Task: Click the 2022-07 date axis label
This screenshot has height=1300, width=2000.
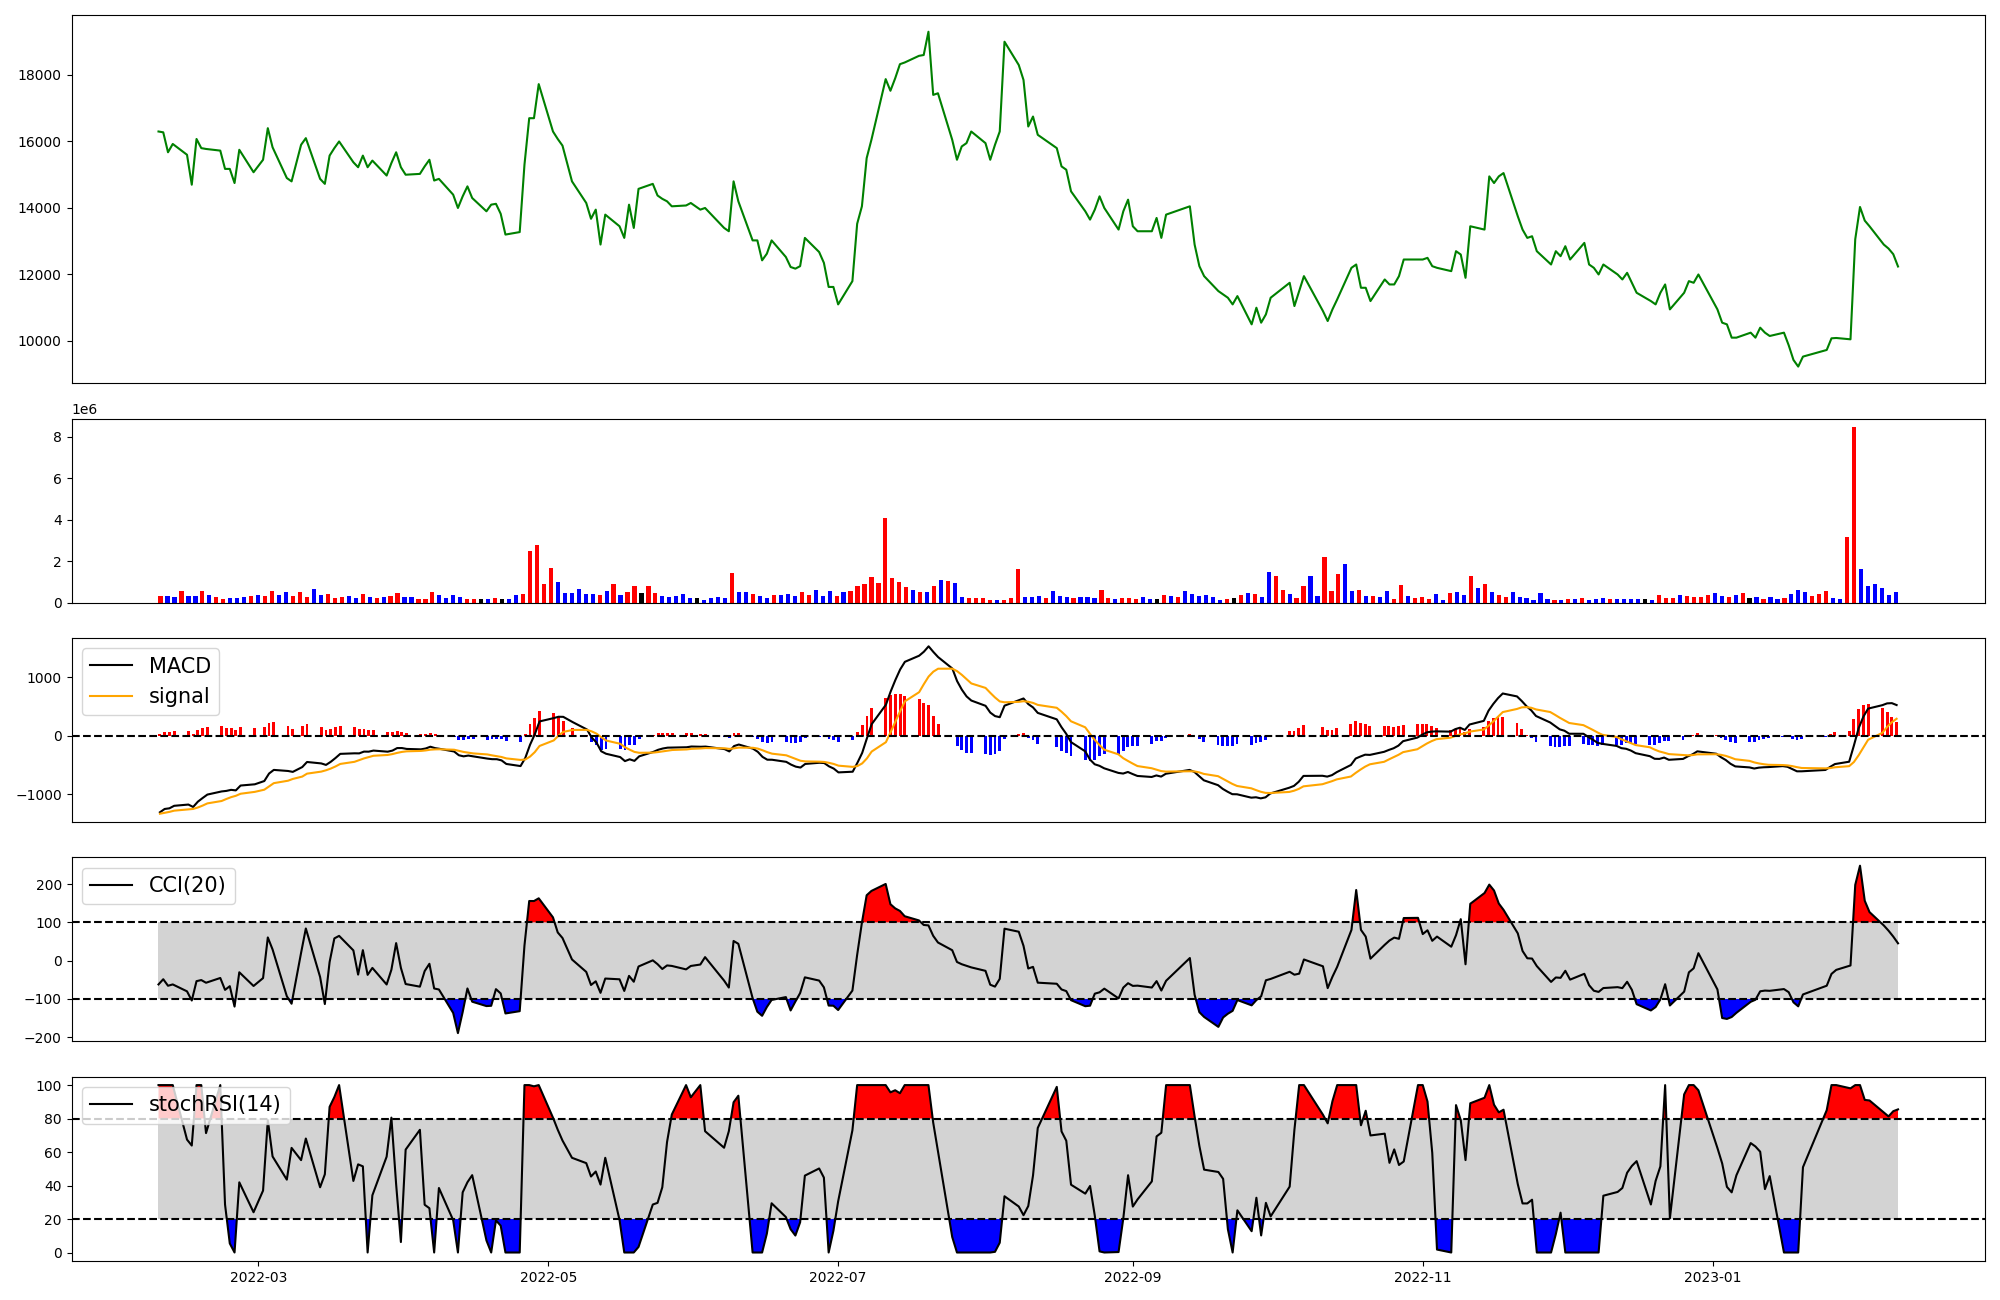Action: point(837,1277)
